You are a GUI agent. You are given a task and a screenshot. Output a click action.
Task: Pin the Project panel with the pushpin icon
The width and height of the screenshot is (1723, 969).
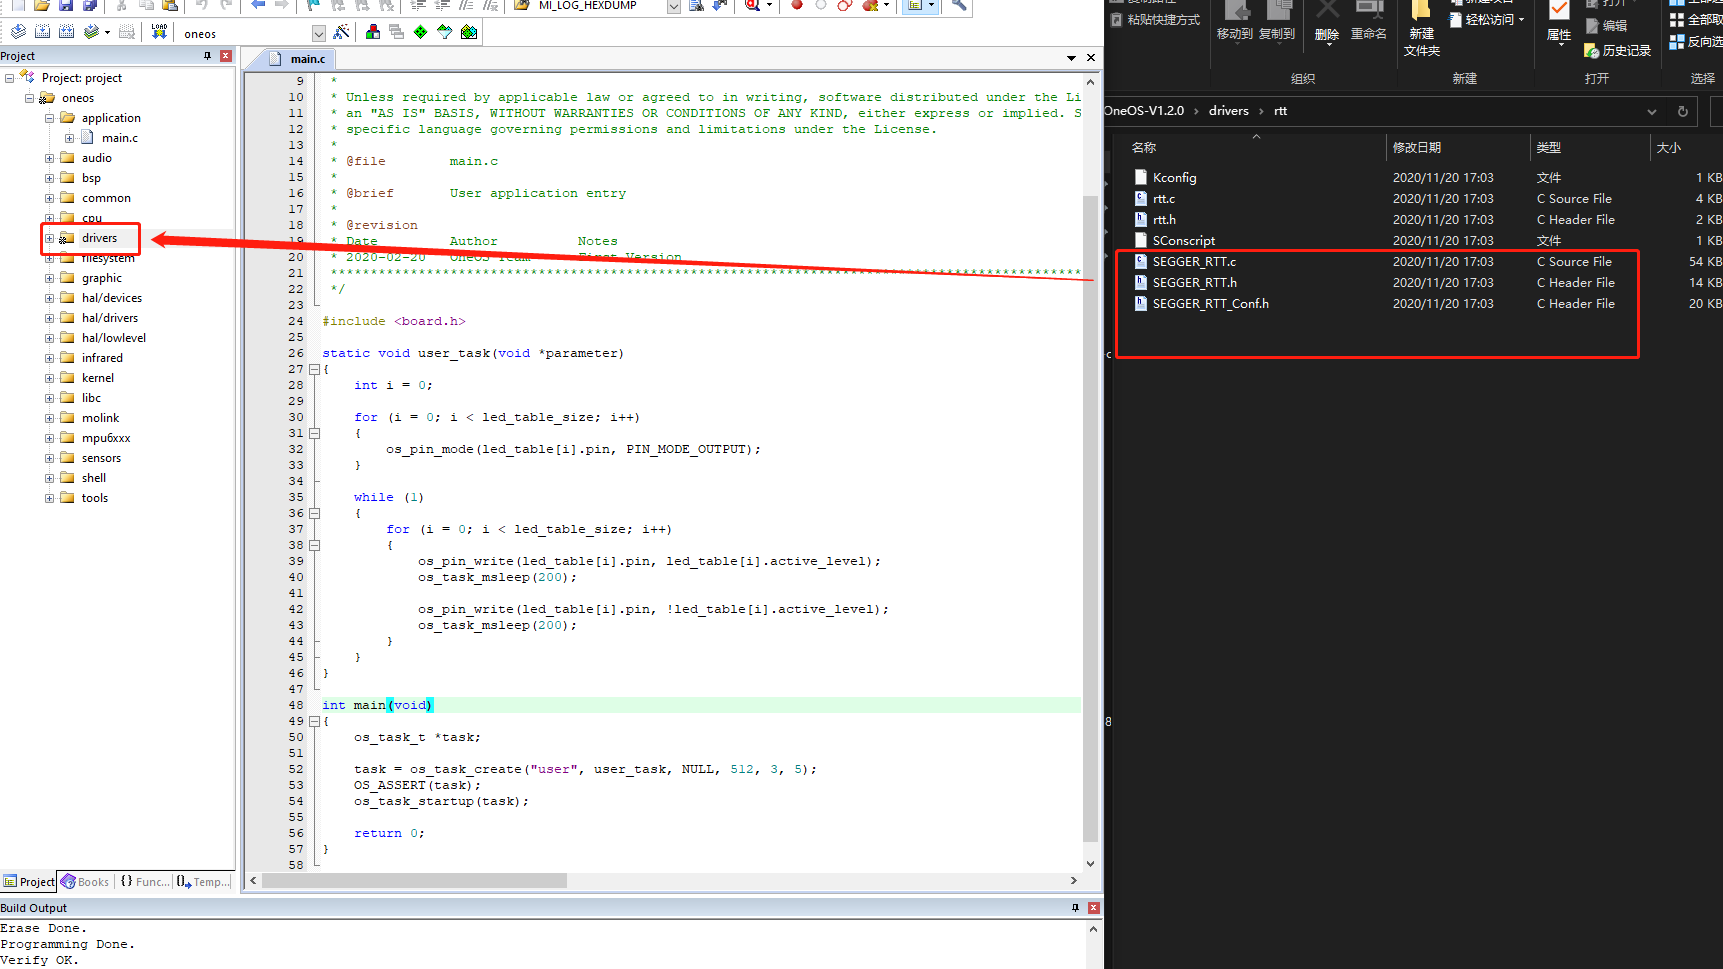[208, 56]
